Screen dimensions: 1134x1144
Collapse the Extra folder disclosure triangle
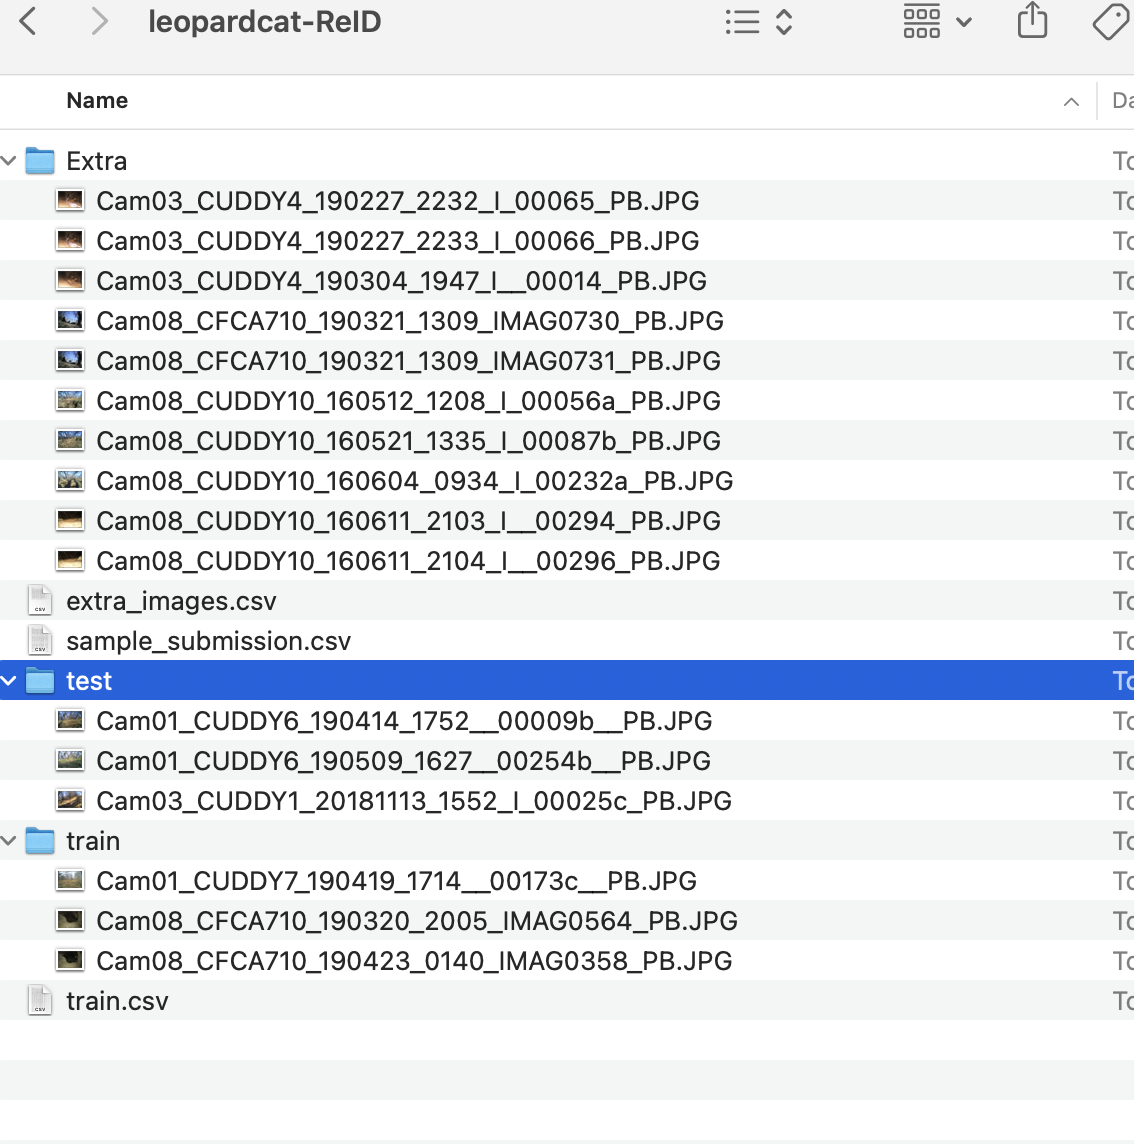click(9, 160)
